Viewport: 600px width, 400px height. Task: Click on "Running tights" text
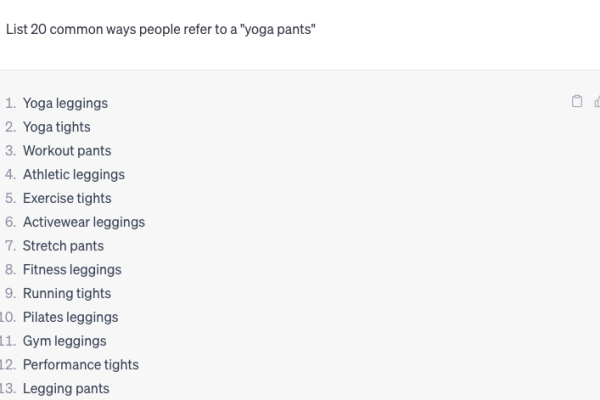point(67,293)
